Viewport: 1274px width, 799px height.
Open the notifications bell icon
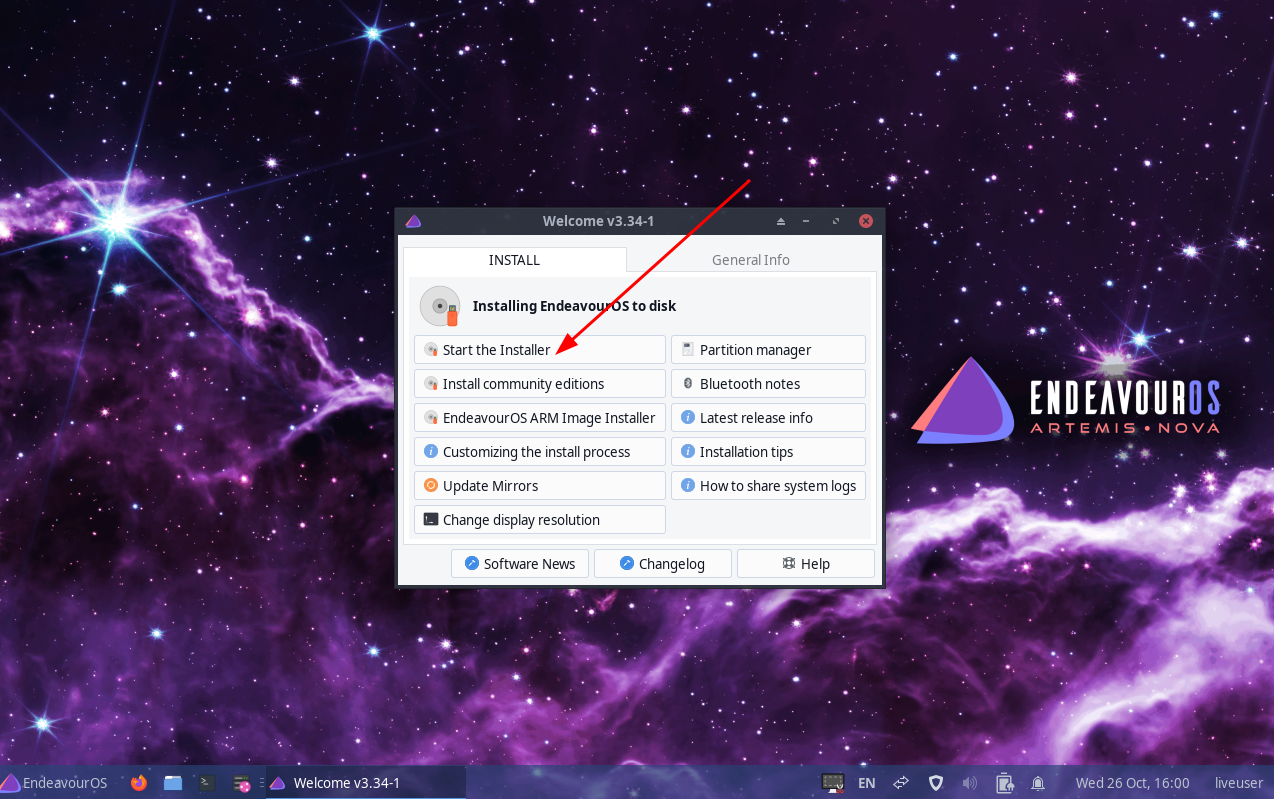pos(1038,783)
